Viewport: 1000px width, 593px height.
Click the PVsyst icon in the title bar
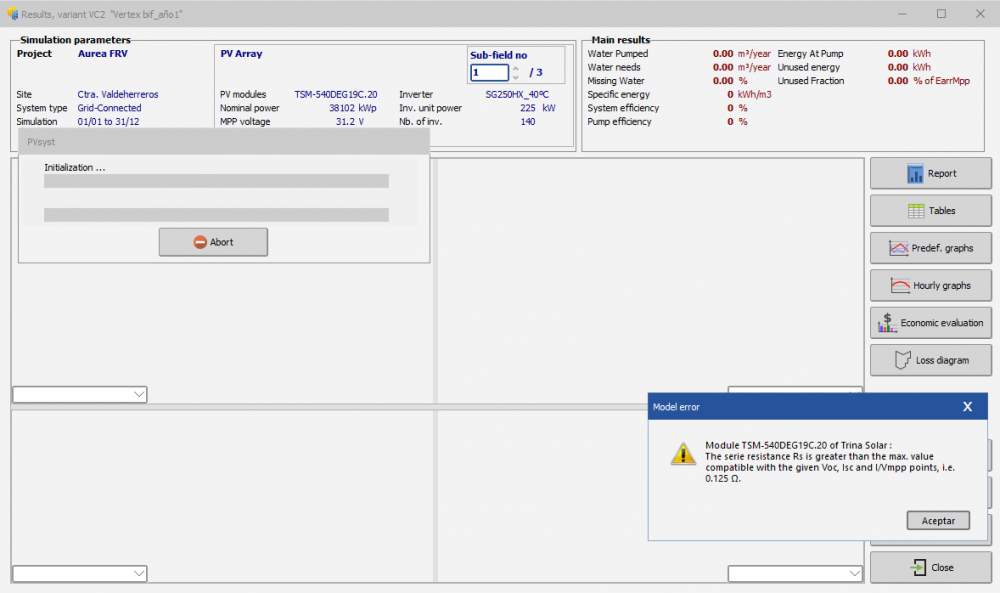click(x=10, y=13)
